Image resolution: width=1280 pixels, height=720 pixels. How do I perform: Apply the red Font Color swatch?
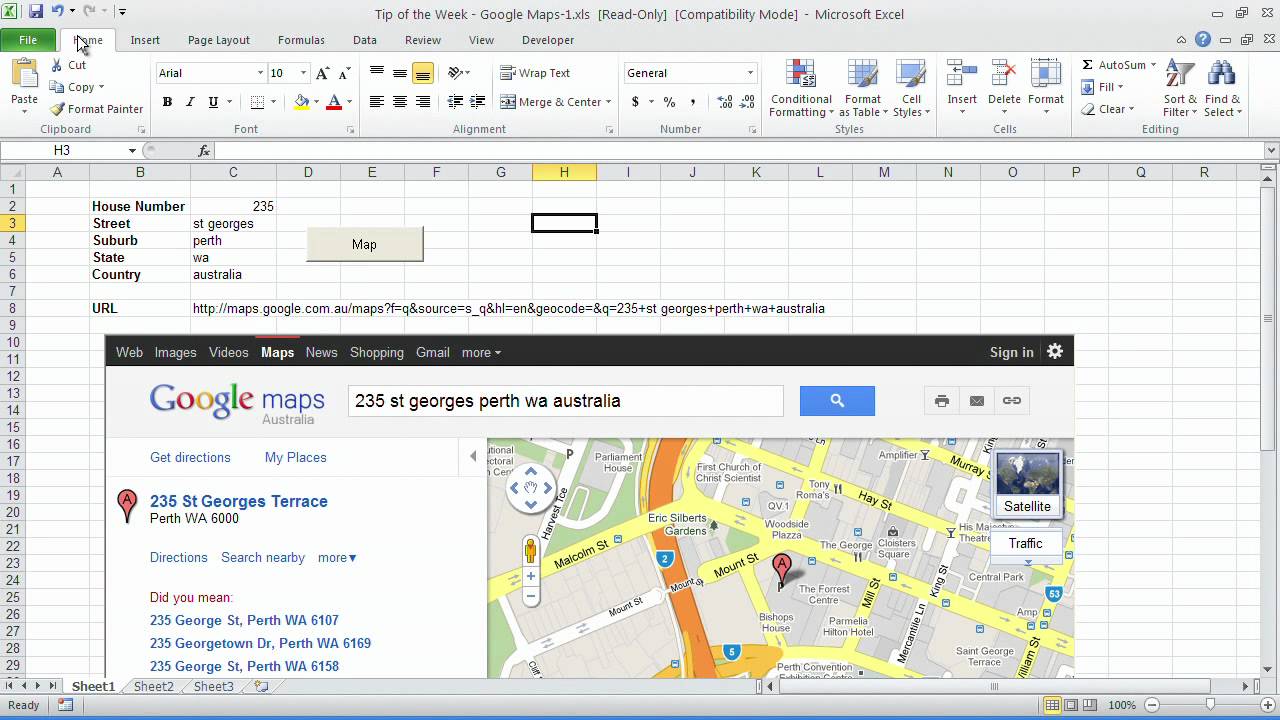coord(334,102)
